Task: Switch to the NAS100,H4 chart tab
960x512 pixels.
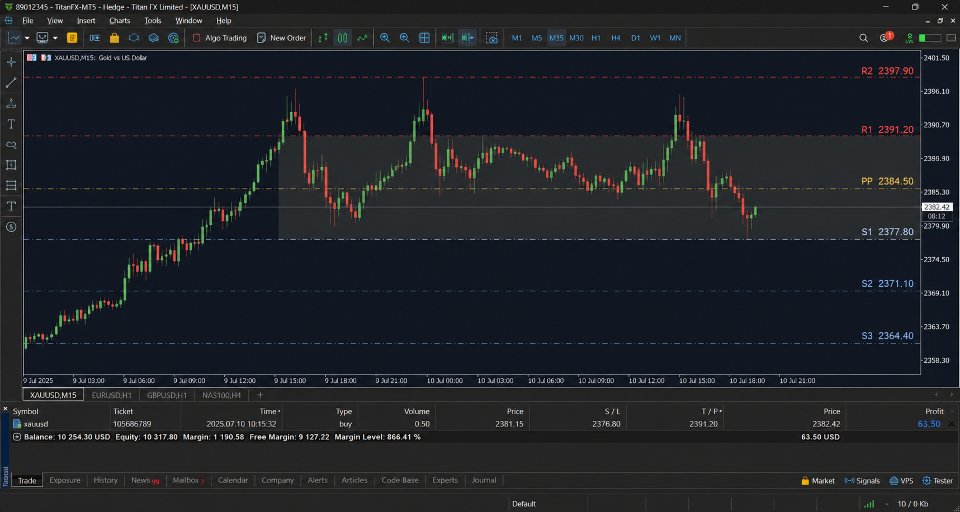Action: pos(221,395)
